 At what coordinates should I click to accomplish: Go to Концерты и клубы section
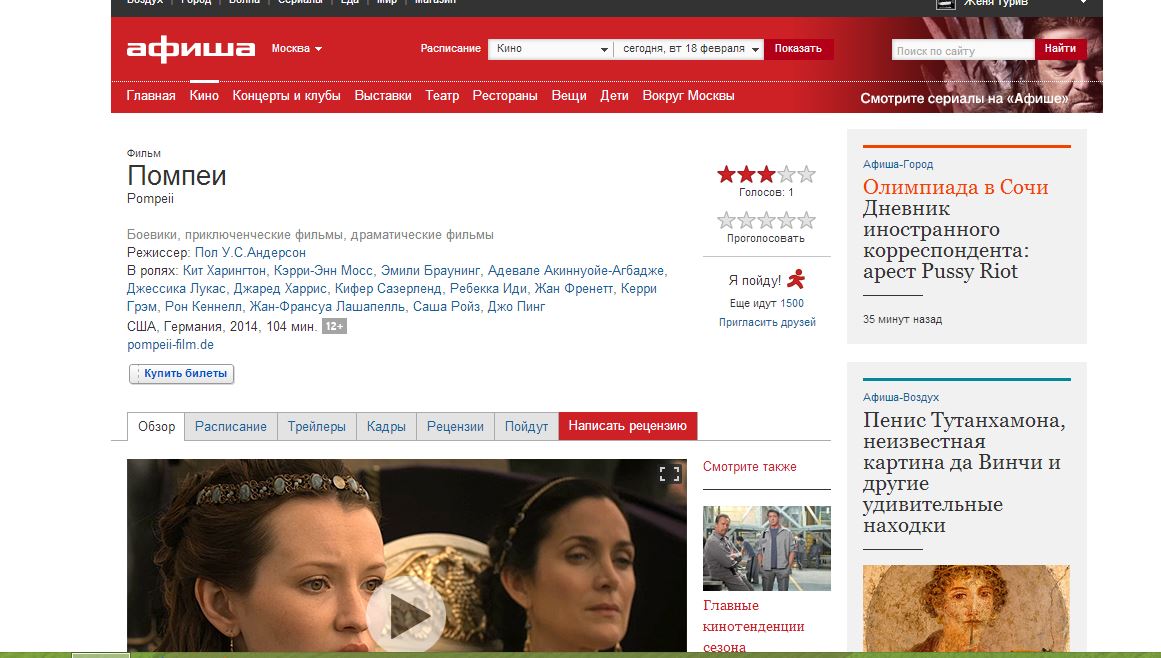287,95
